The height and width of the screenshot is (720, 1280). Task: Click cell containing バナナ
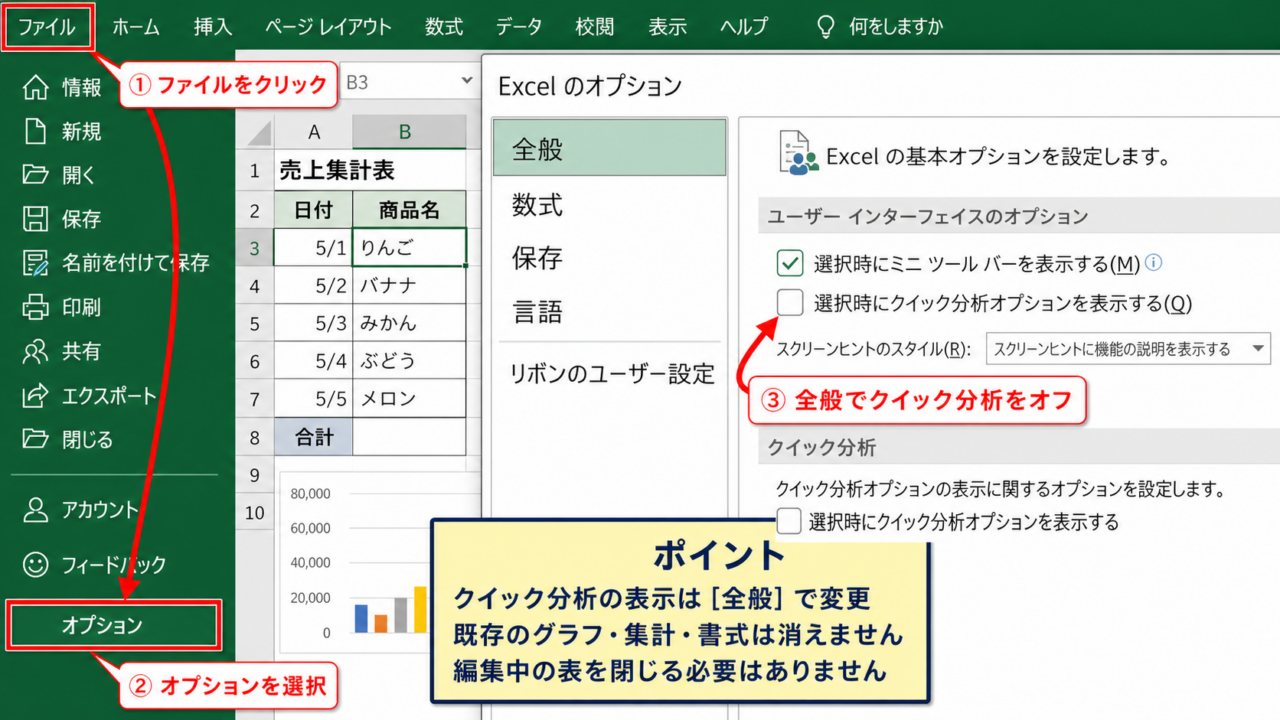coord(410,286)
